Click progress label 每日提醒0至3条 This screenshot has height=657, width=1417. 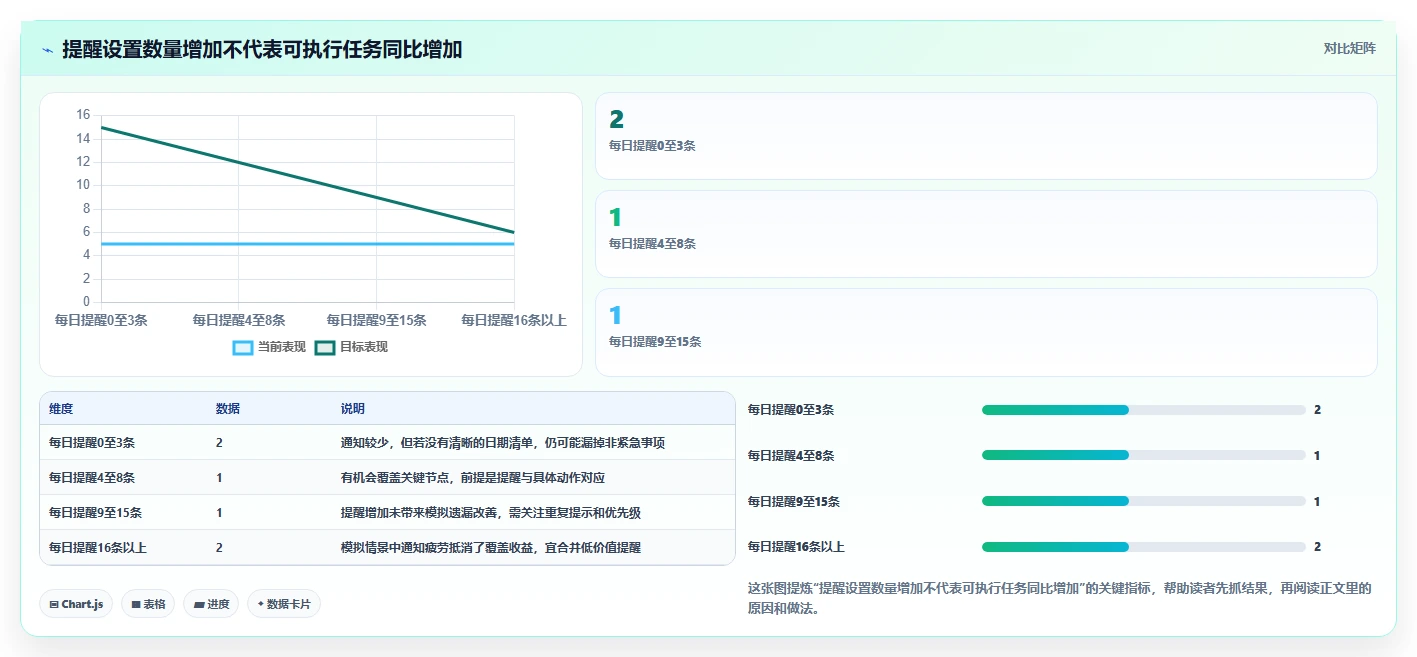[x=791, y=410]
